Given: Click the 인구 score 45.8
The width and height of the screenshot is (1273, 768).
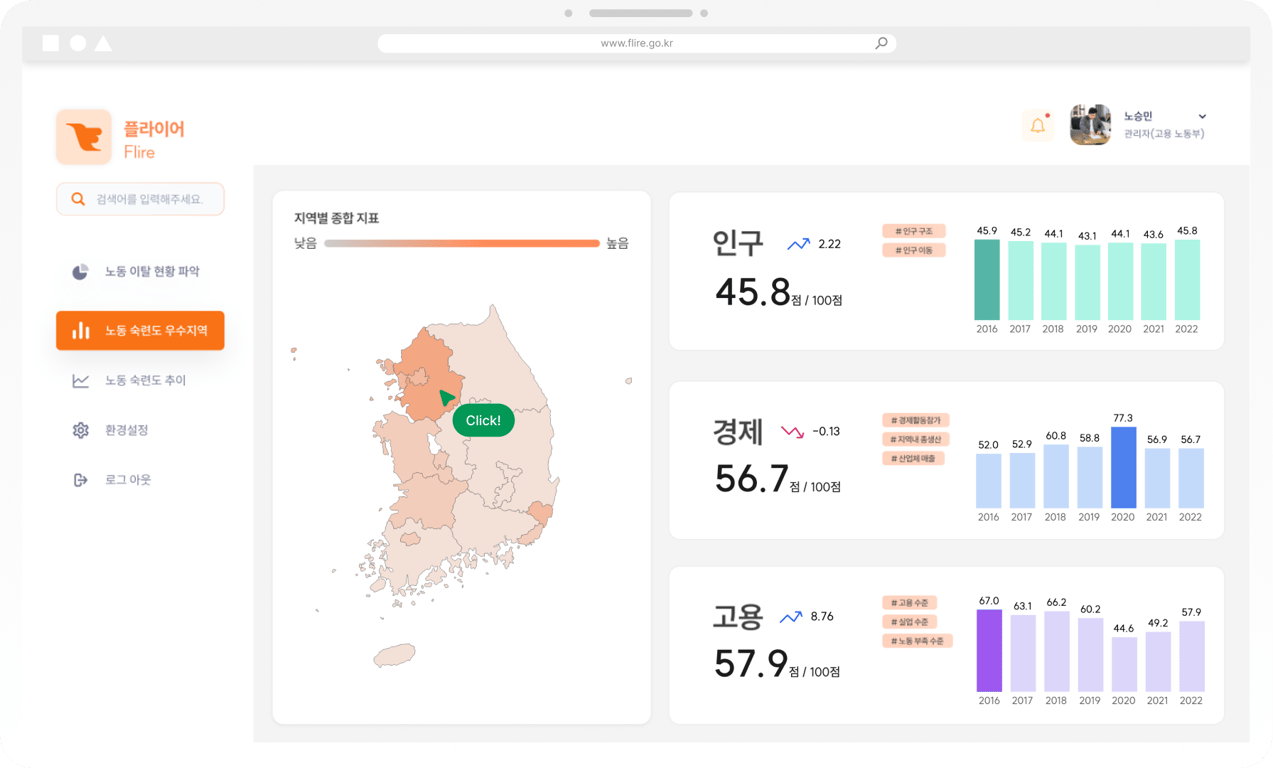Looking at the screenshot, I should click(x=752, y=293).
